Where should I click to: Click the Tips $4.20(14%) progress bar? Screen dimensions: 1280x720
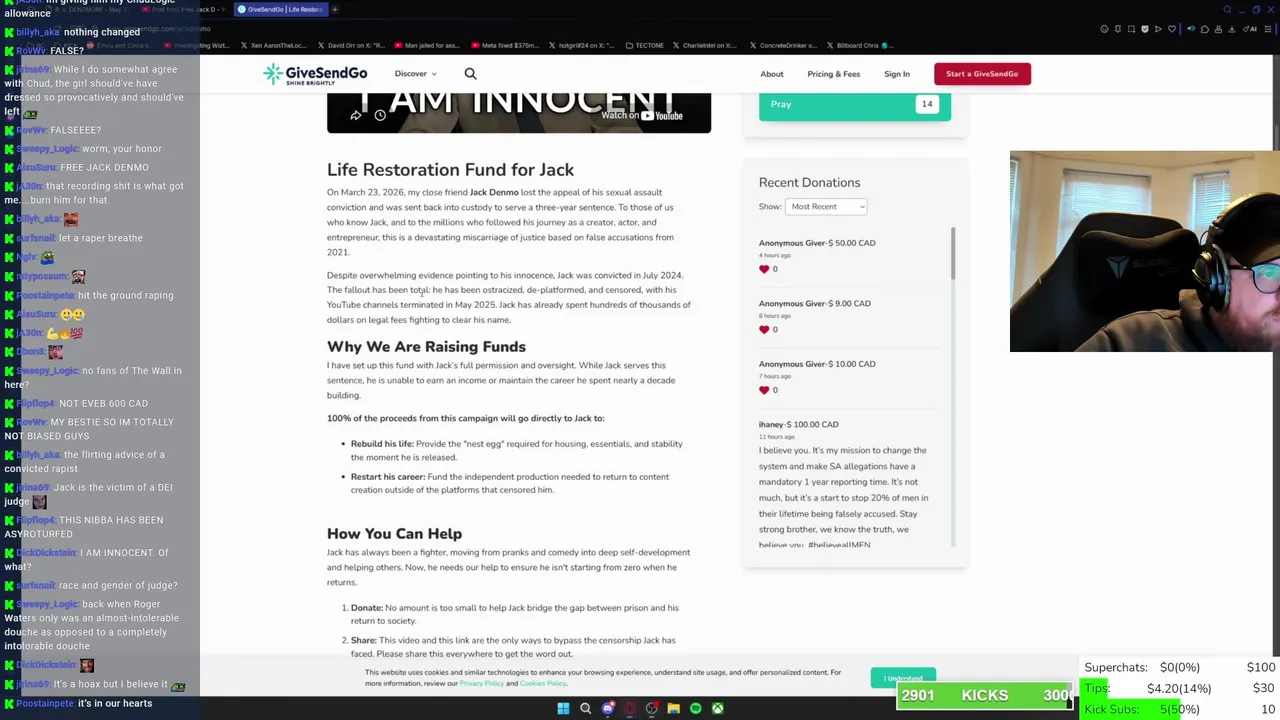point(1179,688)
